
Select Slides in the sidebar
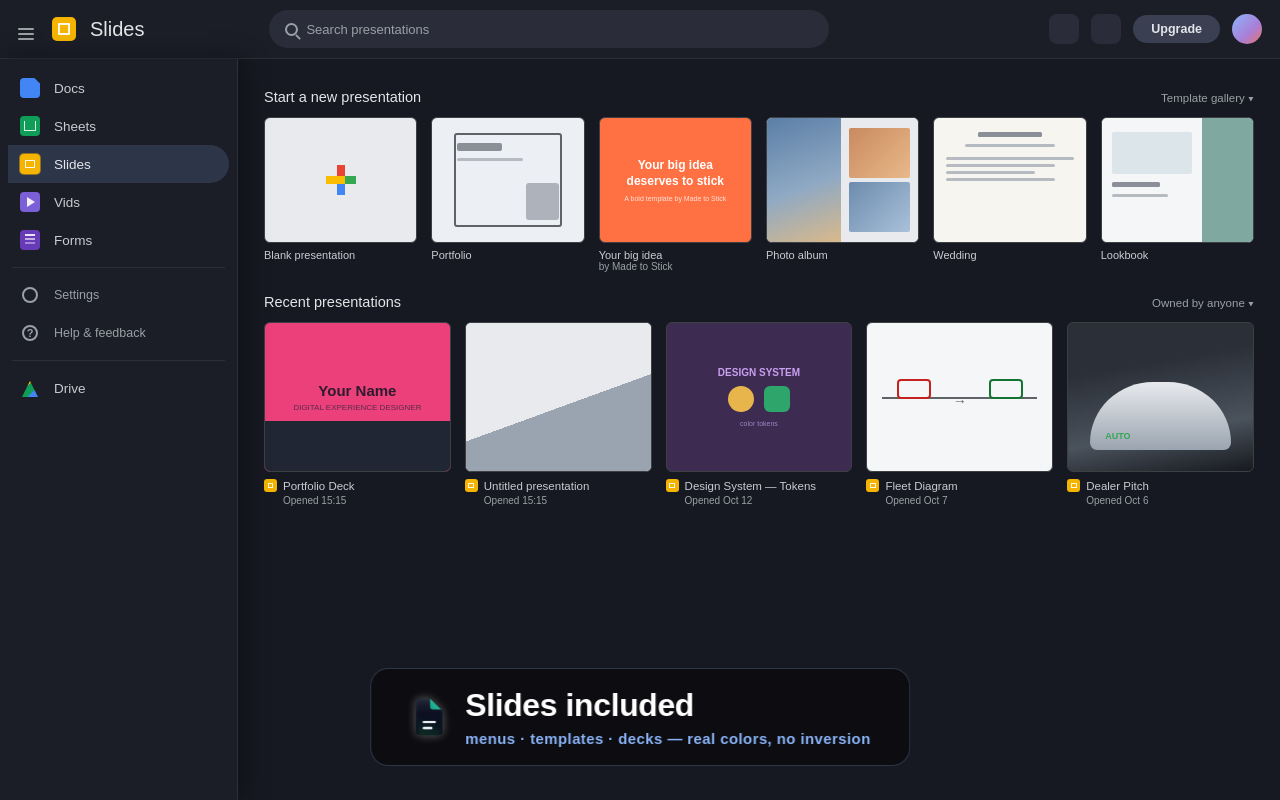118,164
